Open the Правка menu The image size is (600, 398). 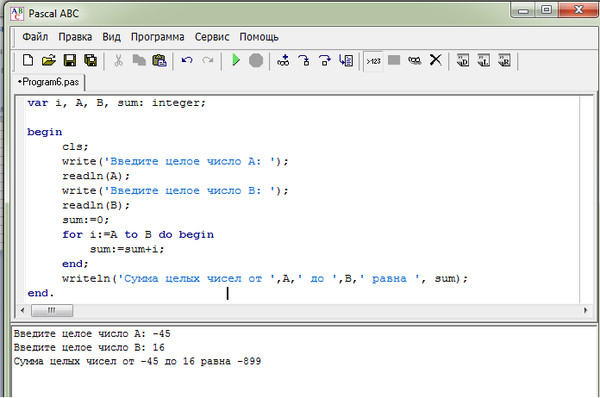[x=75, y=37]
